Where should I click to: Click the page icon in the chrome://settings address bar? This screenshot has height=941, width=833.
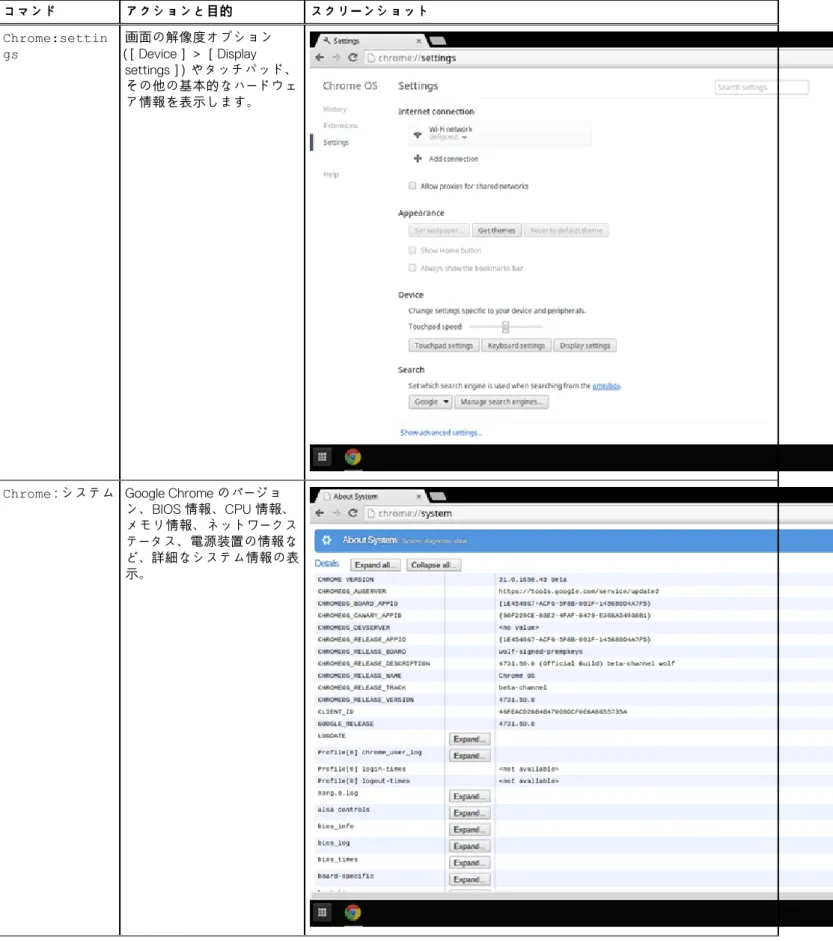point(371,58)
